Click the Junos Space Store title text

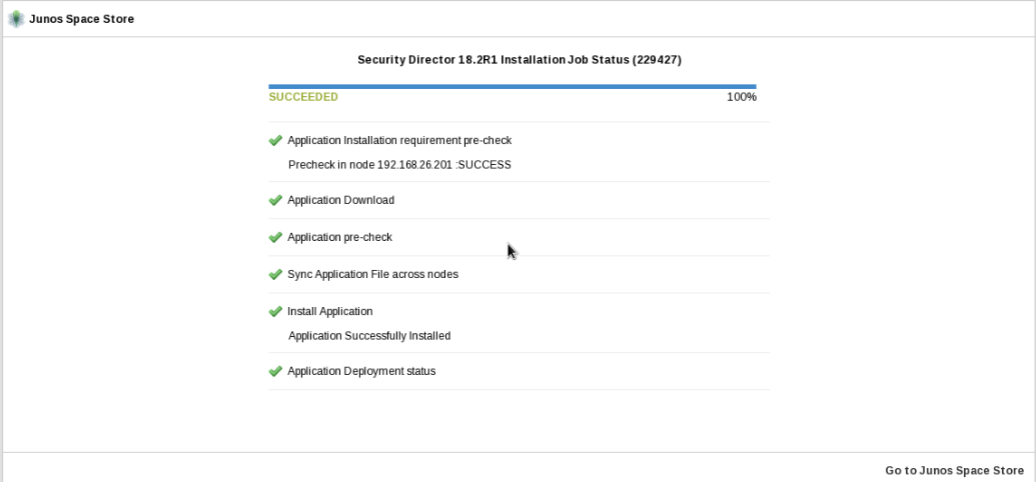[81, 19]
